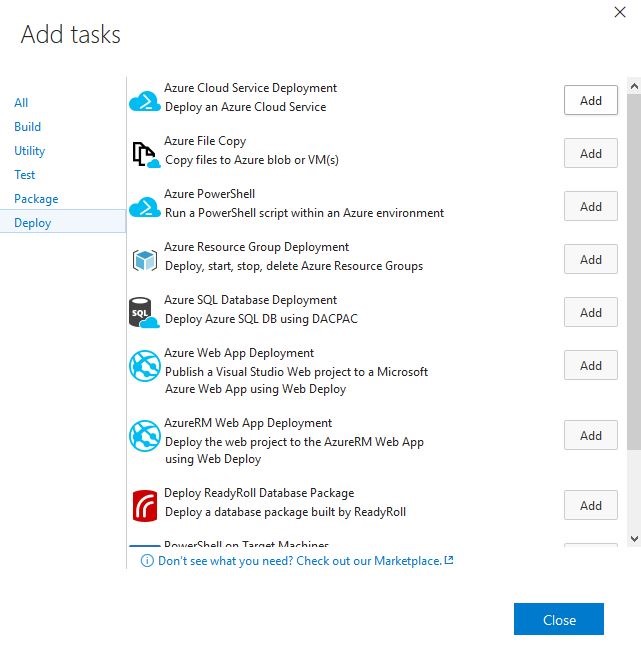Show All task categories

[21, 103]
